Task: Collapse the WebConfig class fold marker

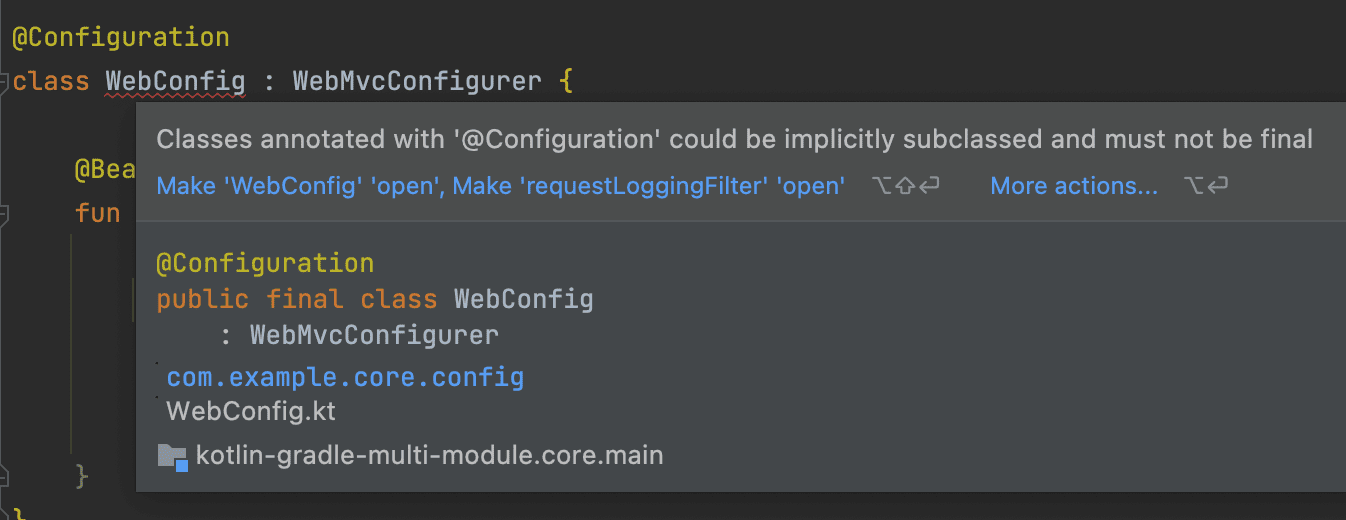Action: 5,82
